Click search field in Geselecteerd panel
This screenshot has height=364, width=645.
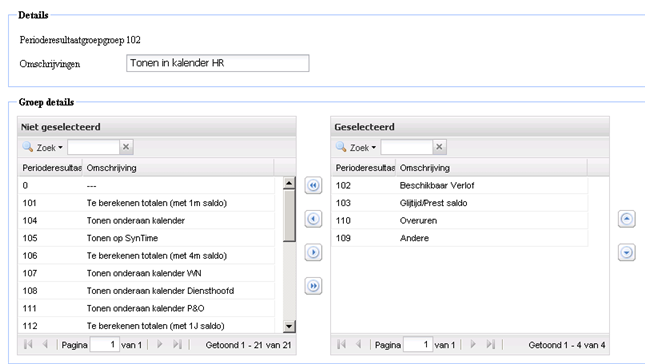click(x=406, y=147)
